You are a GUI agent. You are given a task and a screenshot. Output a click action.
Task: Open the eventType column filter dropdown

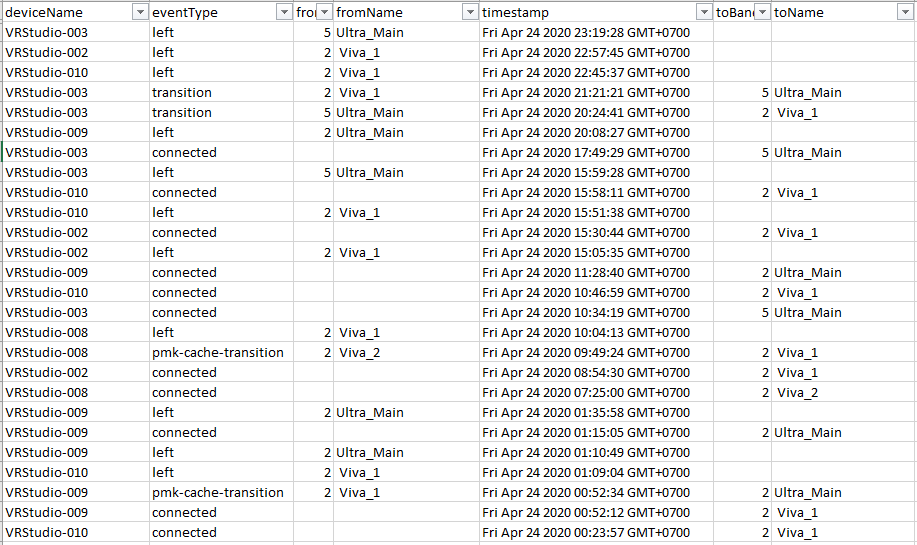pyautogui.click(x=284, y=12)
